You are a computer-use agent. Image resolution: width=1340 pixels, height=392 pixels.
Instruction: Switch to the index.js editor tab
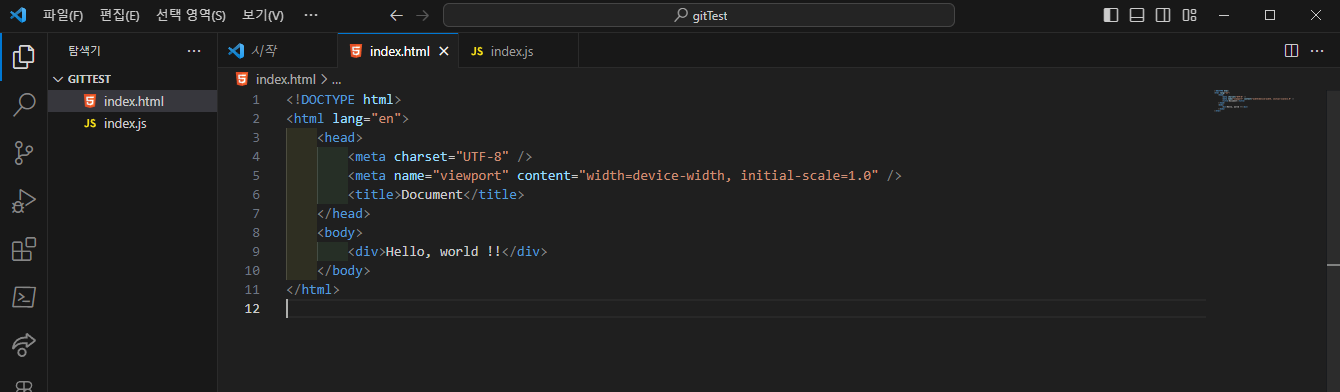click(518, 51)
